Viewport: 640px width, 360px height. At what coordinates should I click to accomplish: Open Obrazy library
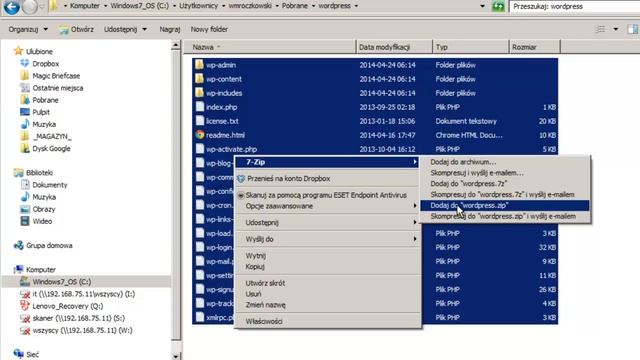coord(43,209)
